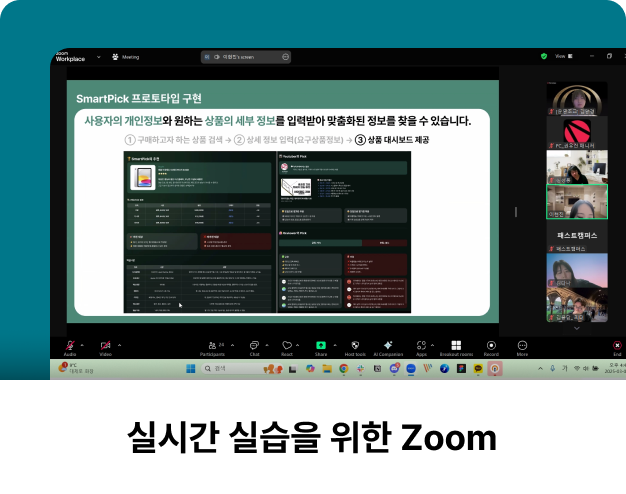
Task: Expand video options arrow next to Video
Action: (x=119, y=345)
